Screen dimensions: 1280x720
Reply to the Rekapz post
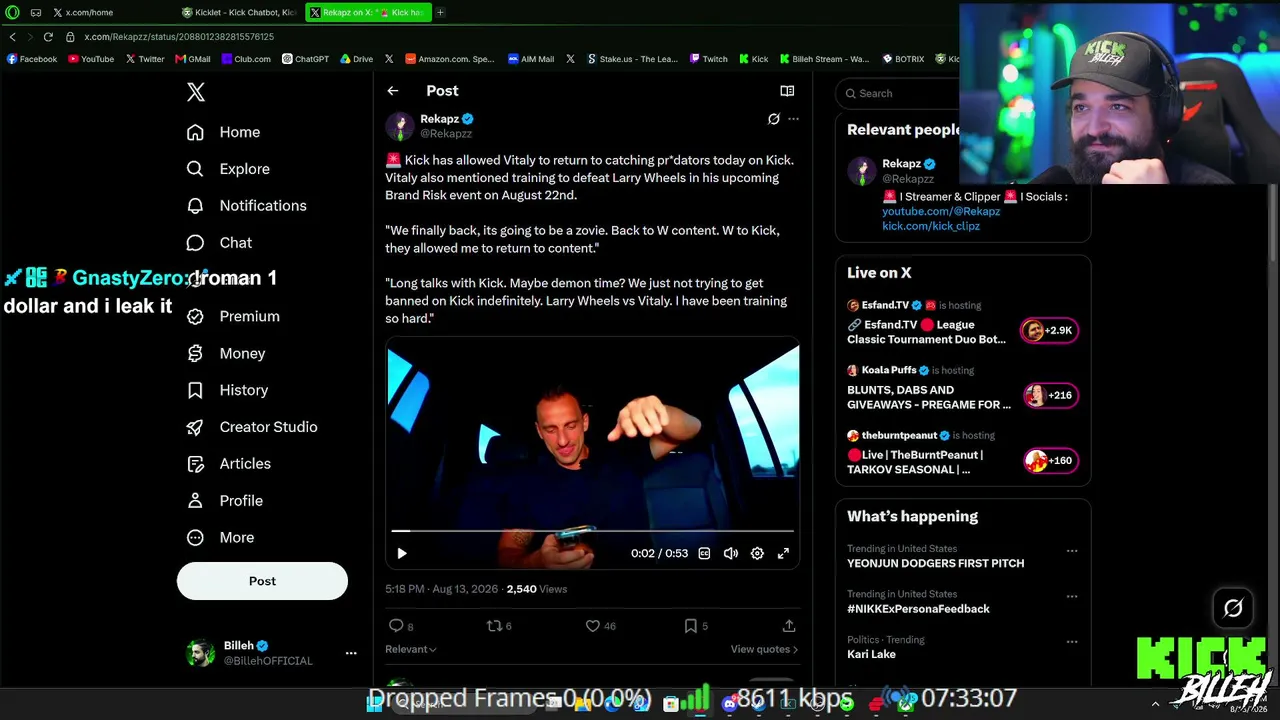(x=396, y=626)
